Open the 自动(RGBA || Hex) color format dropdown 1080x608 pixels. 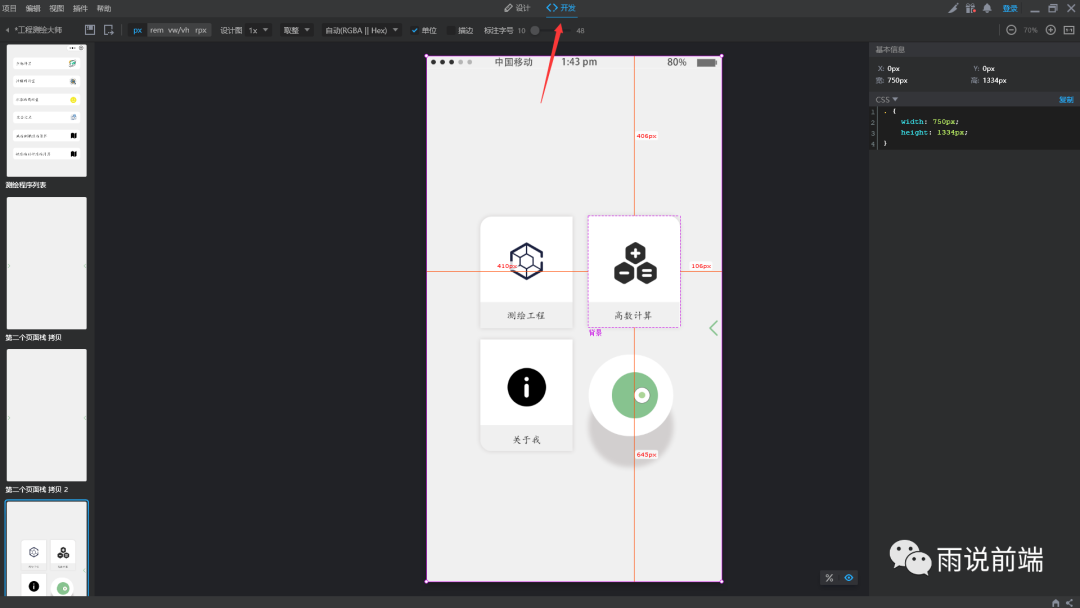click(362, 30)
